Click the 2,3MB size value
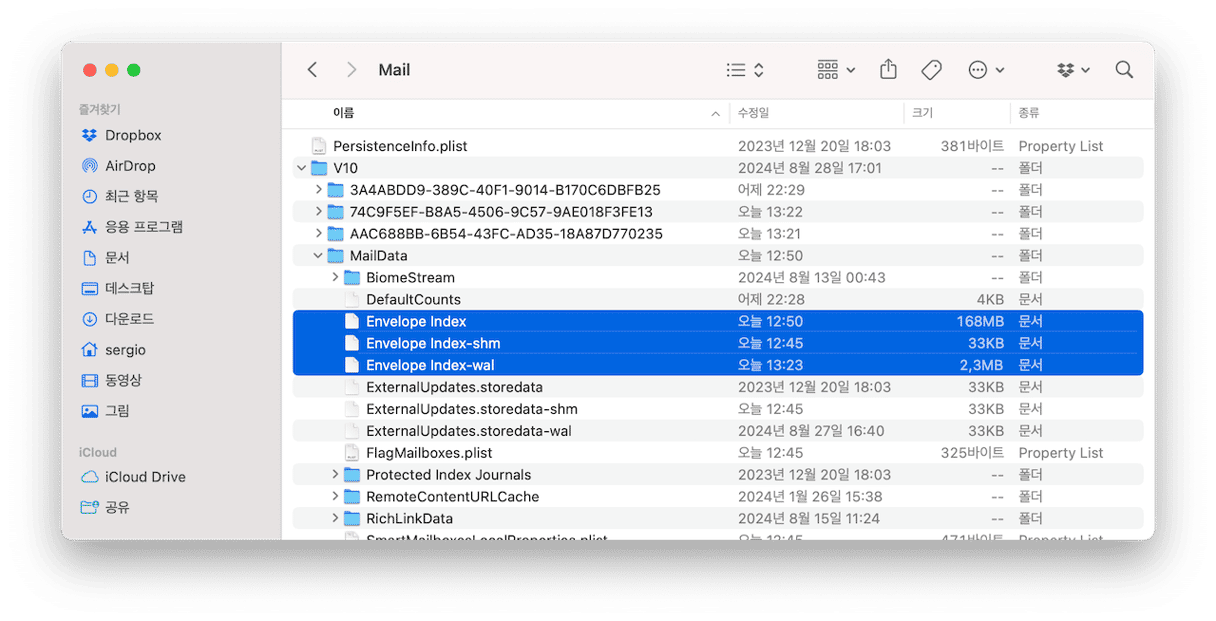Screen dimensions: 1216x621 point(981,366)
